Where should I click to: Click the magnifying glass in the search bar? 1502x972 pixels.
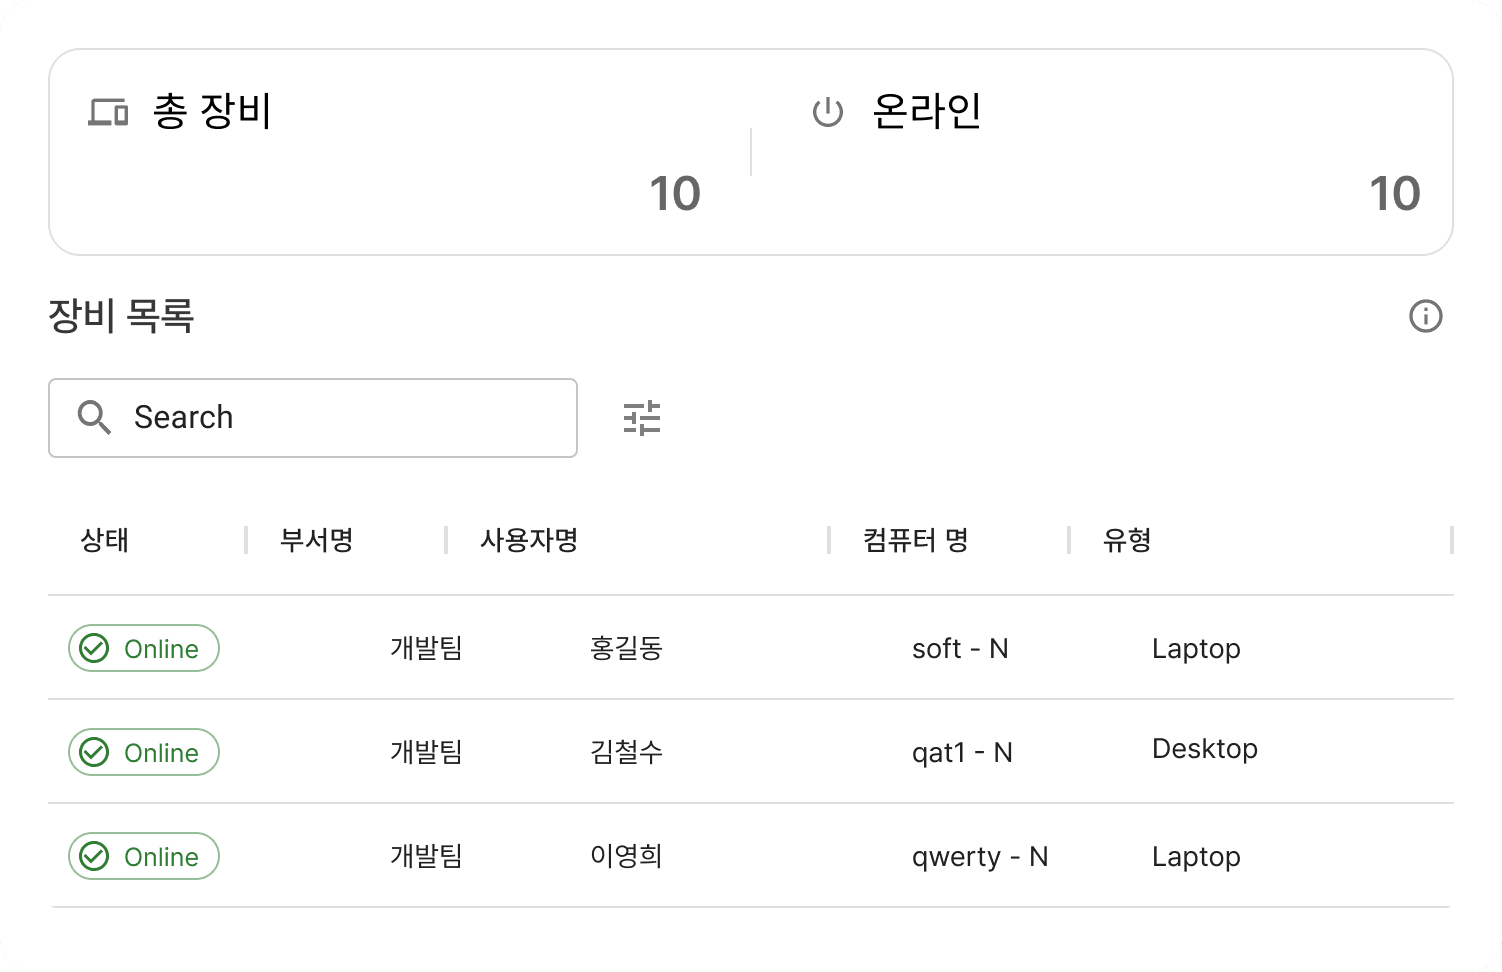(95, 417)
